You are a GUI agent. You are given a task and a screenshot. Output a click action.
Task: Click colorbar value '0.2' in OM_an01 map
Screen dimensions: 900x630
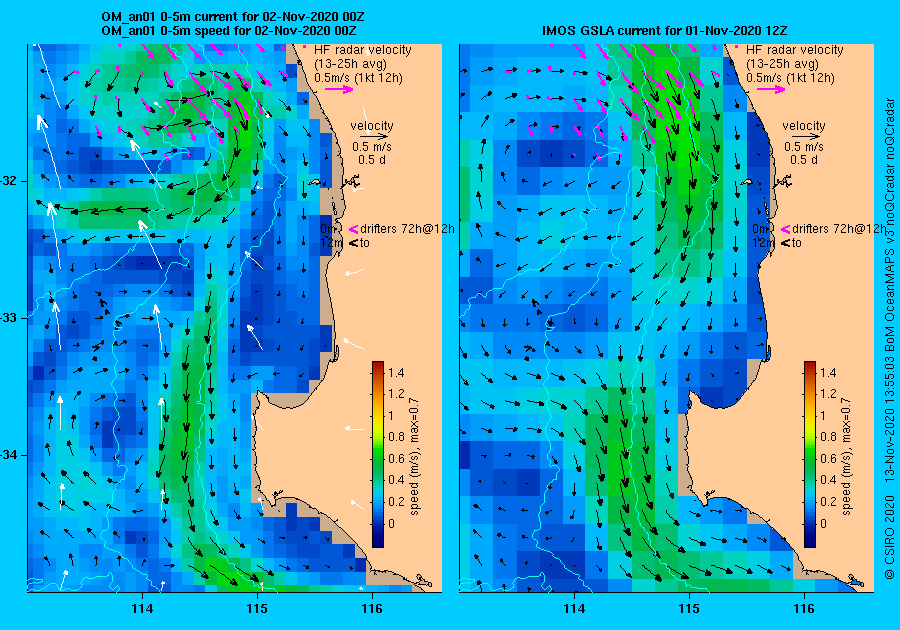tap(396, 501)
